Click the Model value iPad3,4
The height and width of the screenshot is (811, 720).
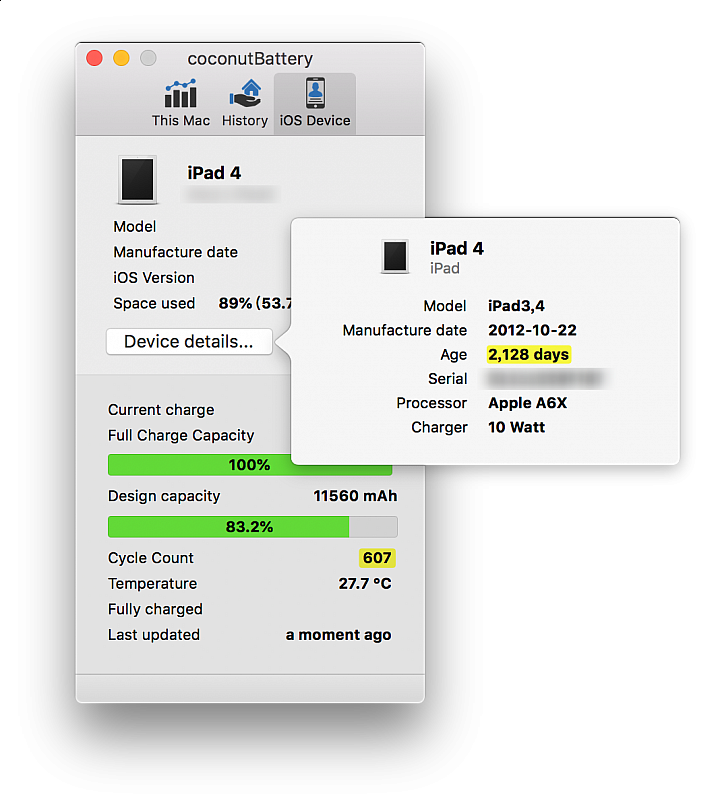(x=516, y=306)
